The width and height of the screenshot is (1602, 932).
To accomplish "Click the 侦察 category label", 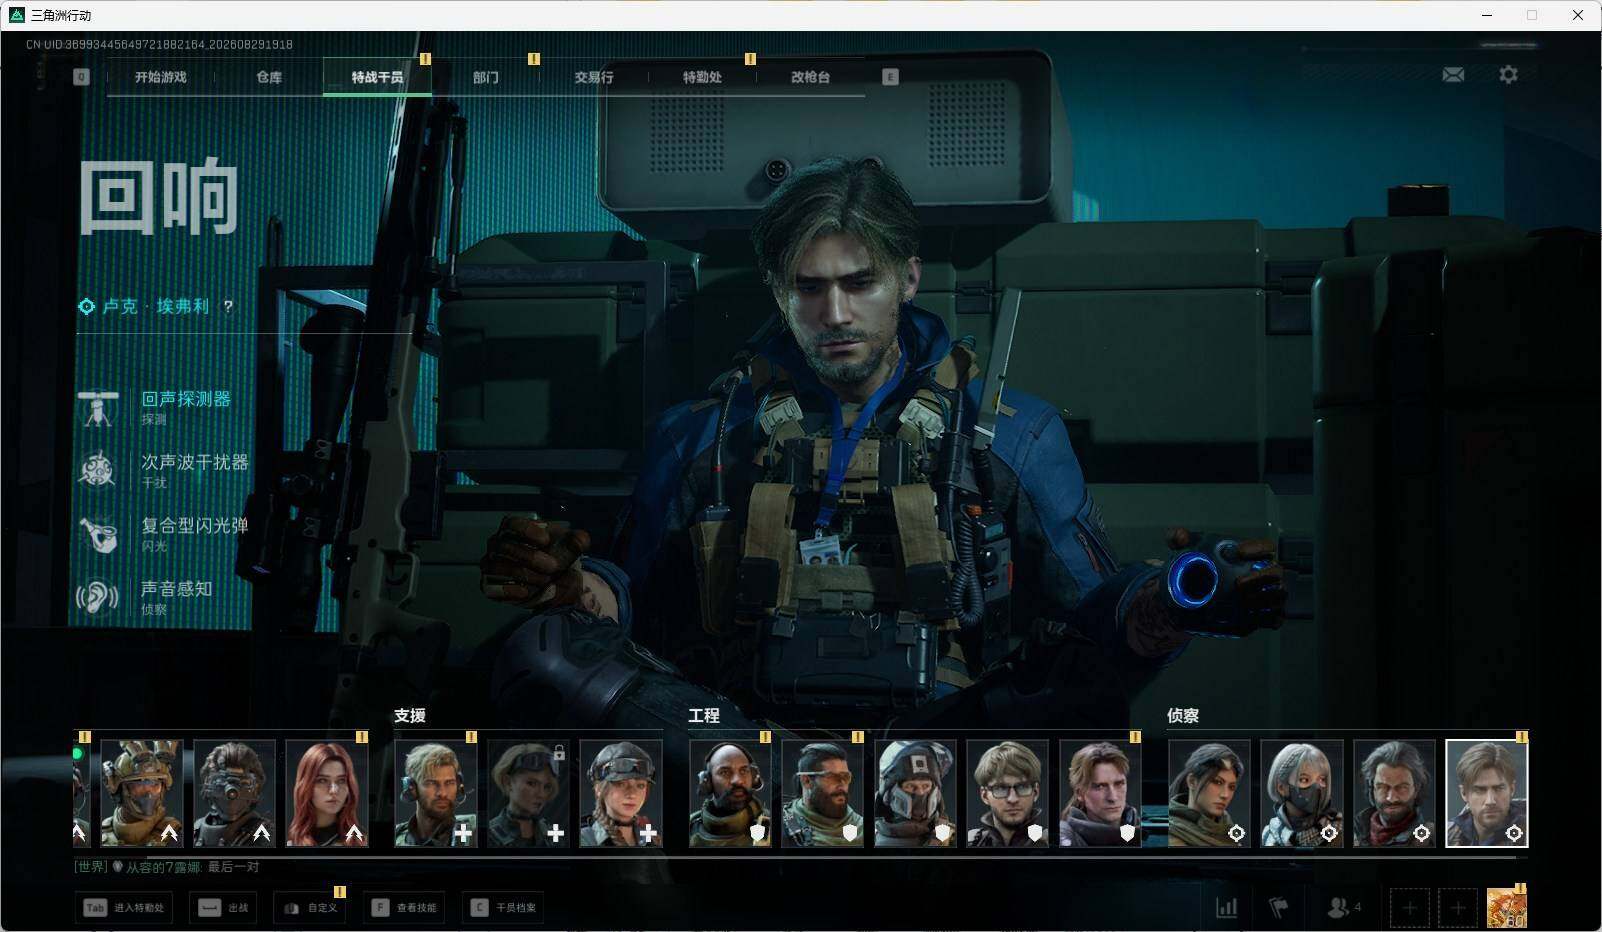I will click(x=1183, y=716).
